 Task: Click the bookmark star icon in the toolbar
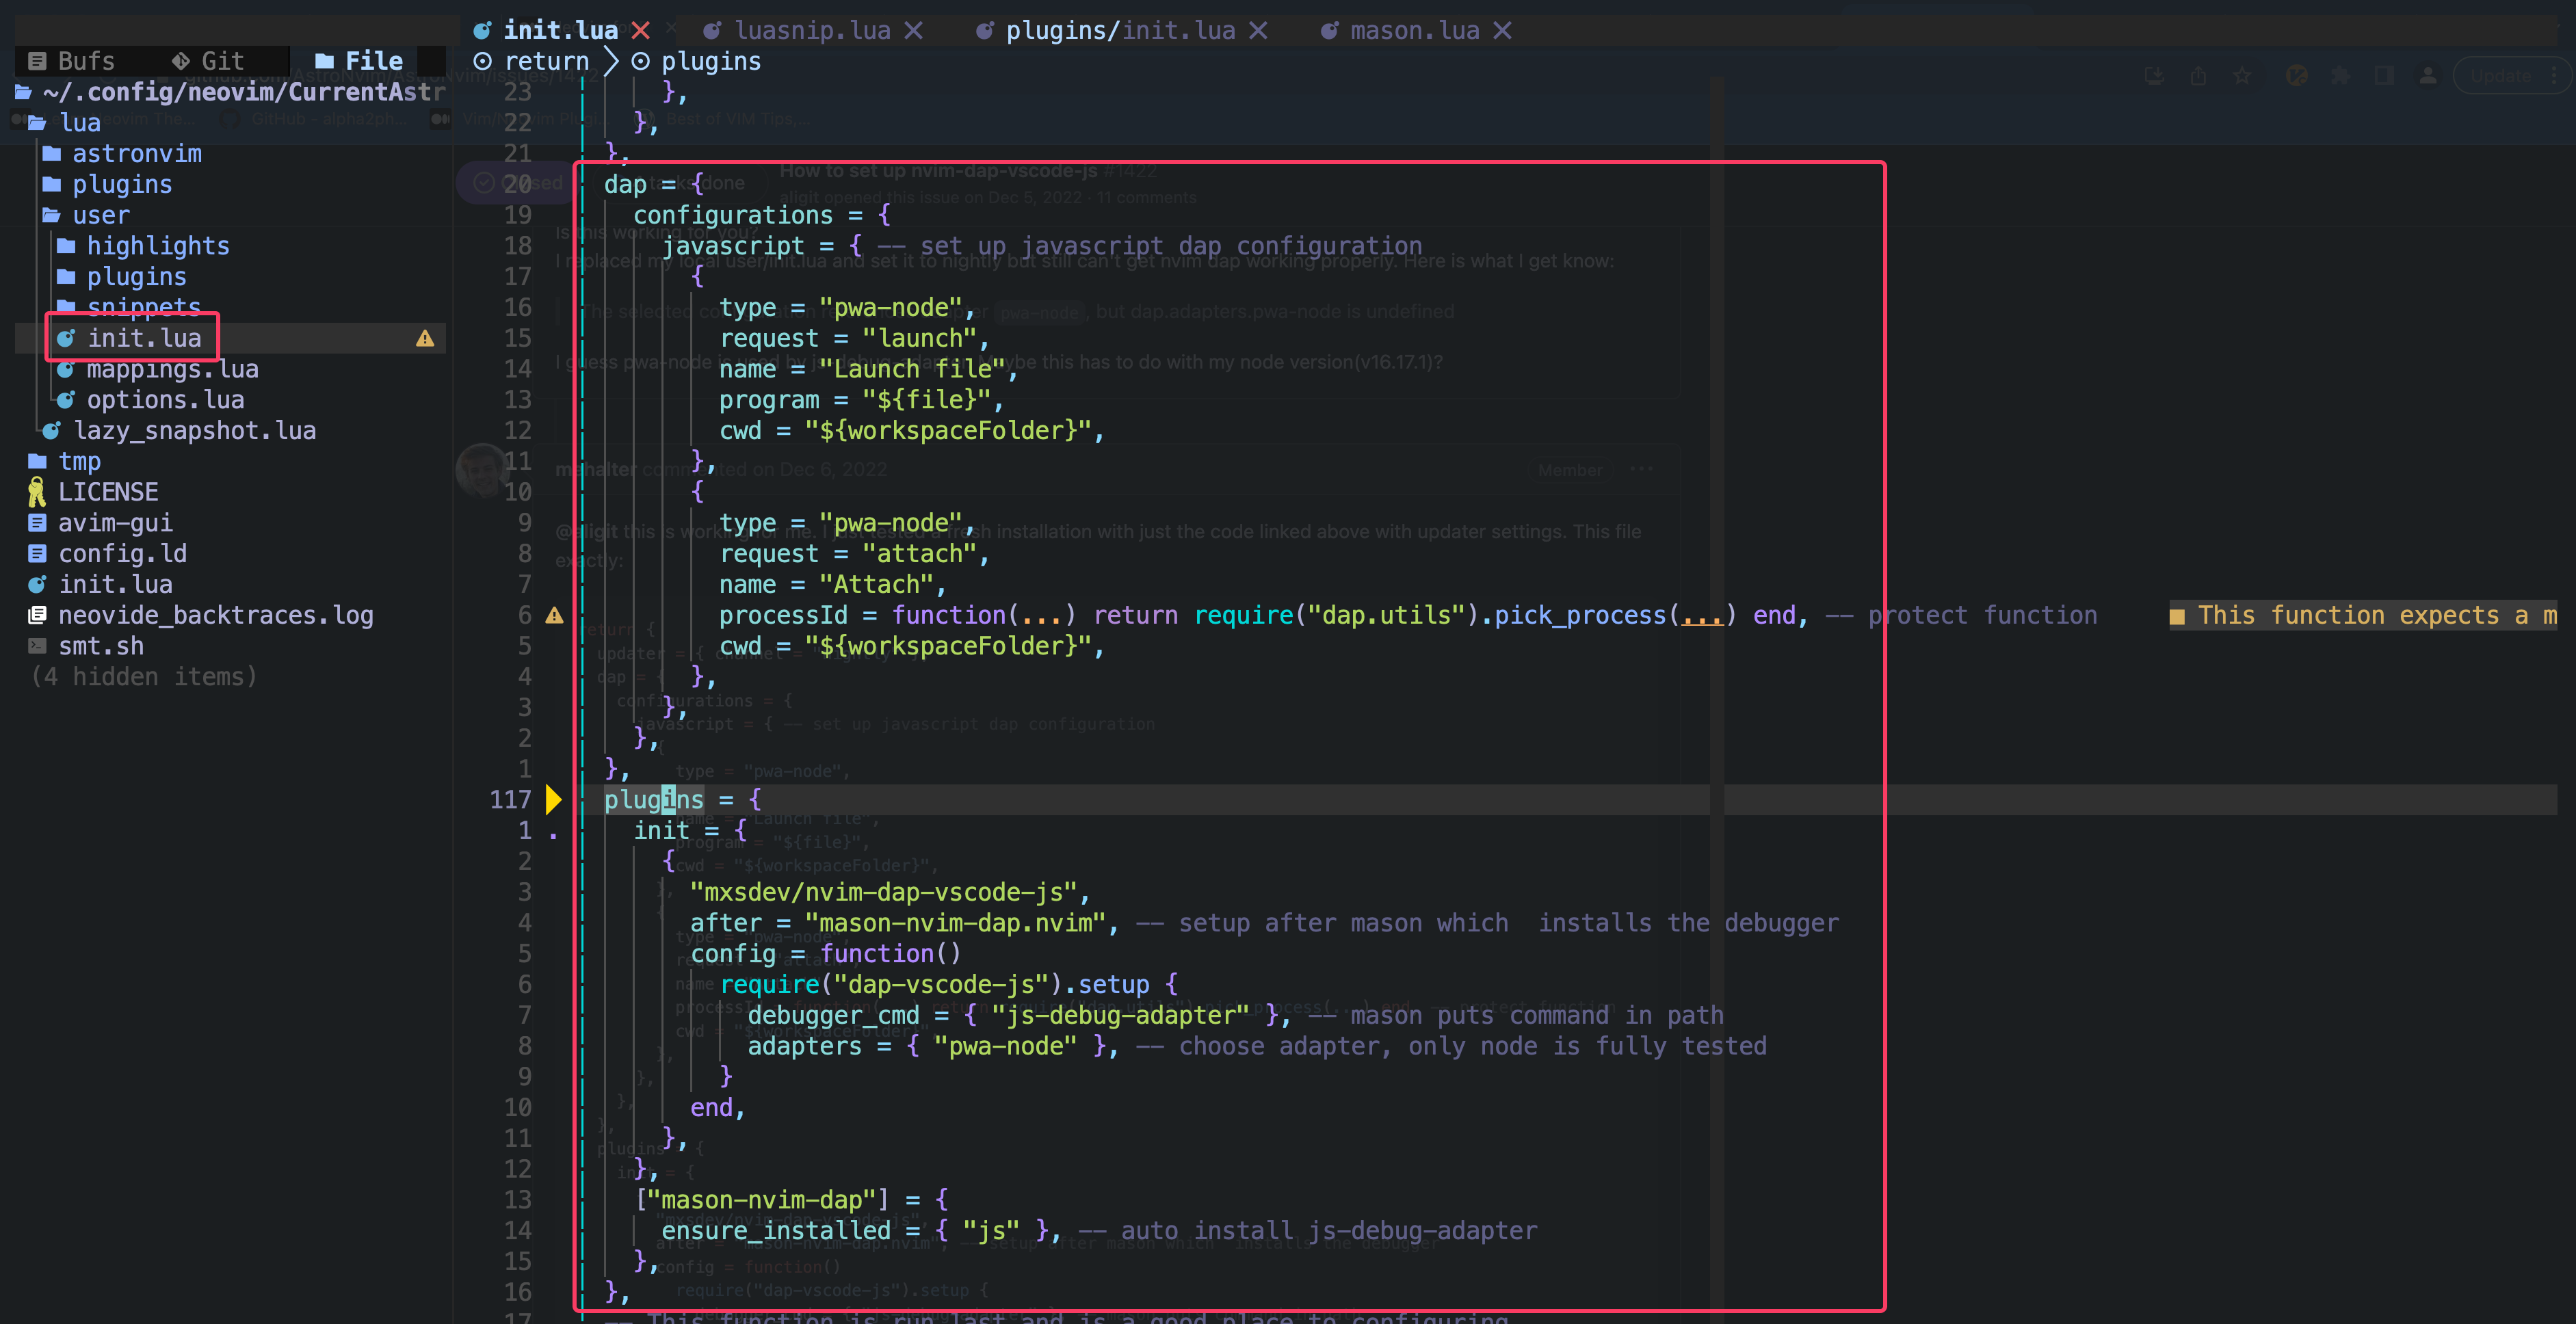click(x=2242, y=75)
